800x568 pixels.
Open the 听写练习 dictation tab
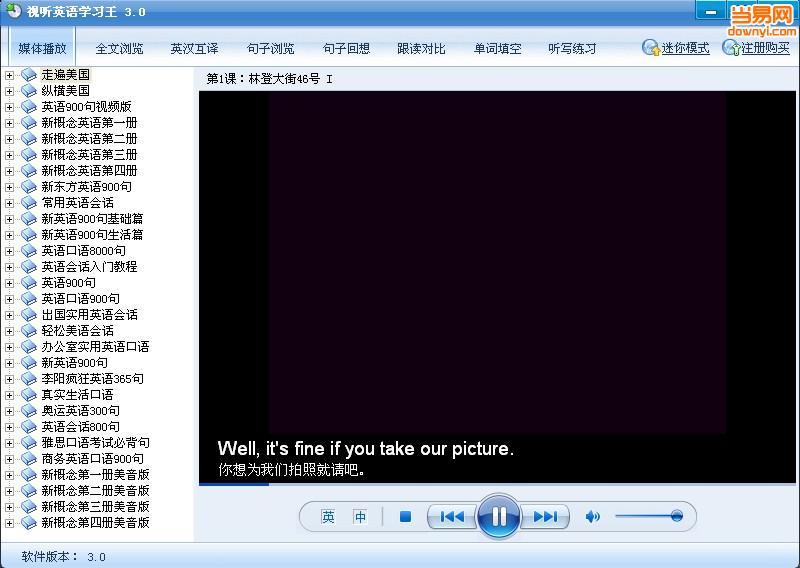pyautogui.click(x=572, y=49)
